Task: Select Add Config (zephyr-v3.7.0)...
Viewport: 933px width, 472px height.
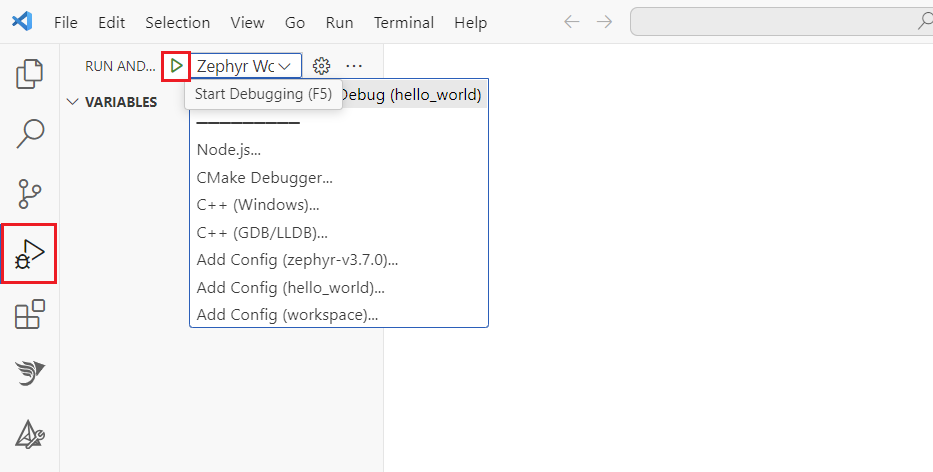Action: click(339, 260)
